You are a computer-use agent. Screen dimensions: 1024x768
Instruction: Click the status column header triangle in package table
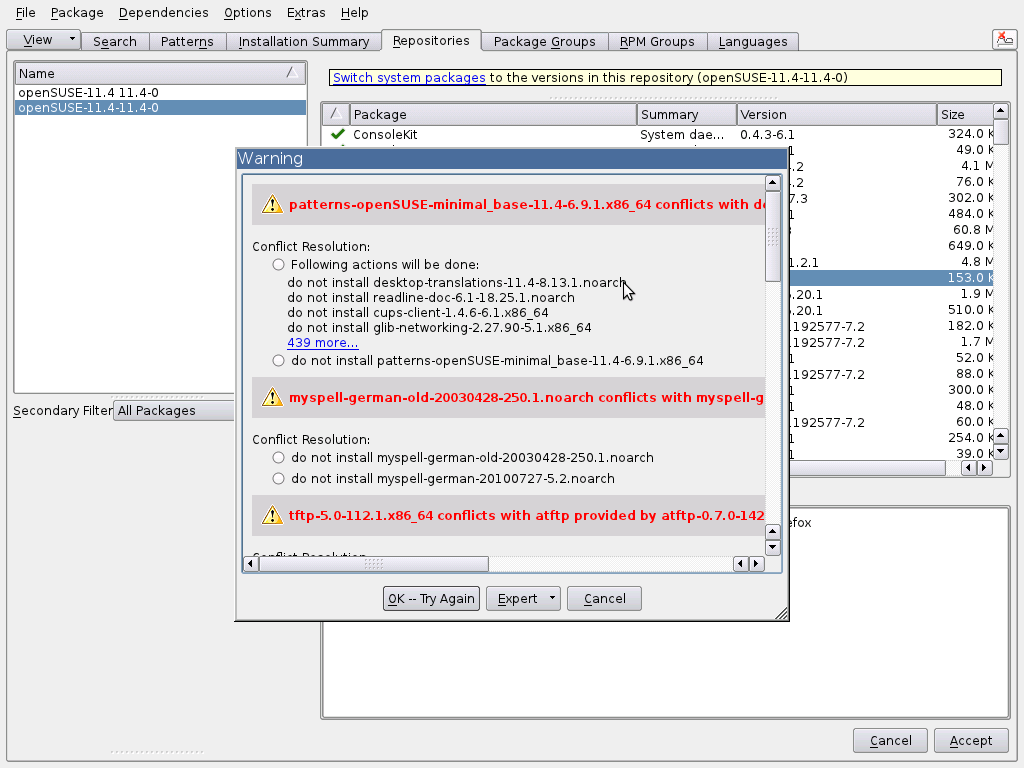click(x=336, y=114)
